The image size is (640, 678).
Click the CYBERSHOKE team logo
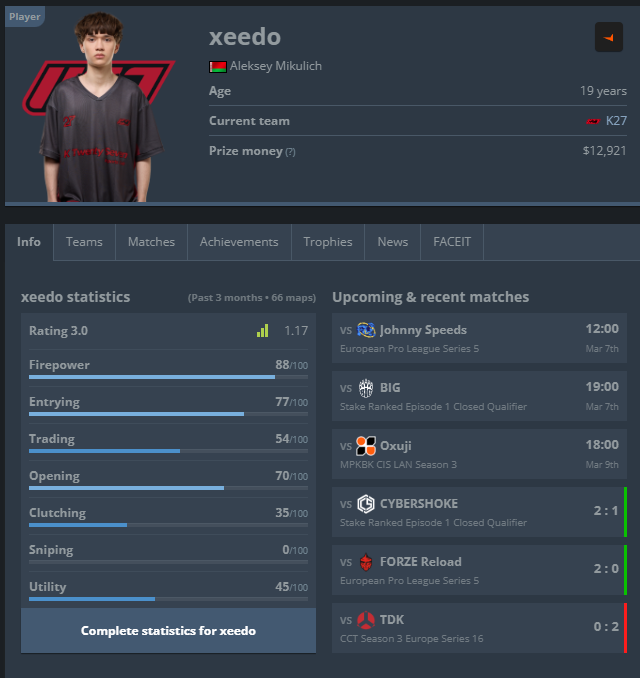[x=366, y=504]
